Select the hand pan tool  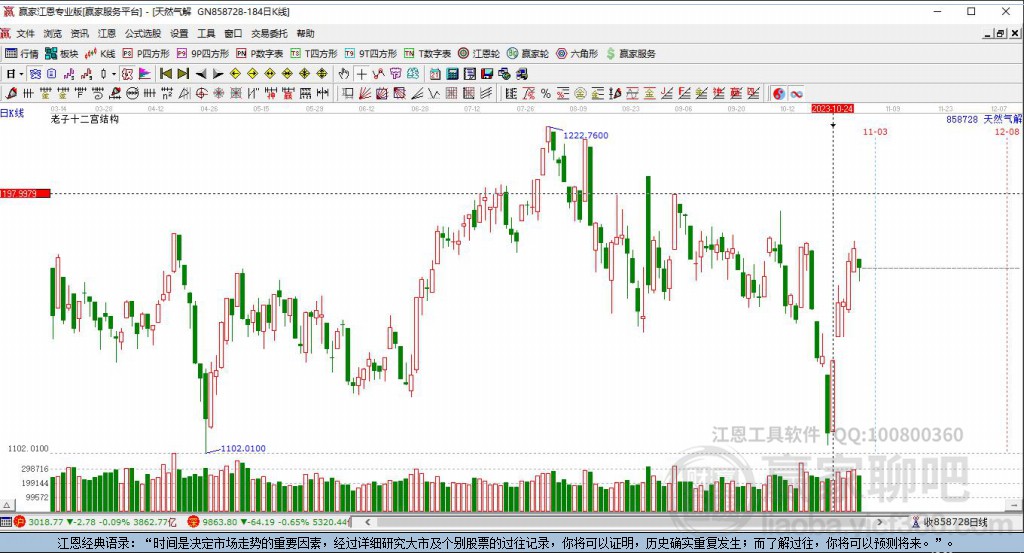(x=344, y=74)
